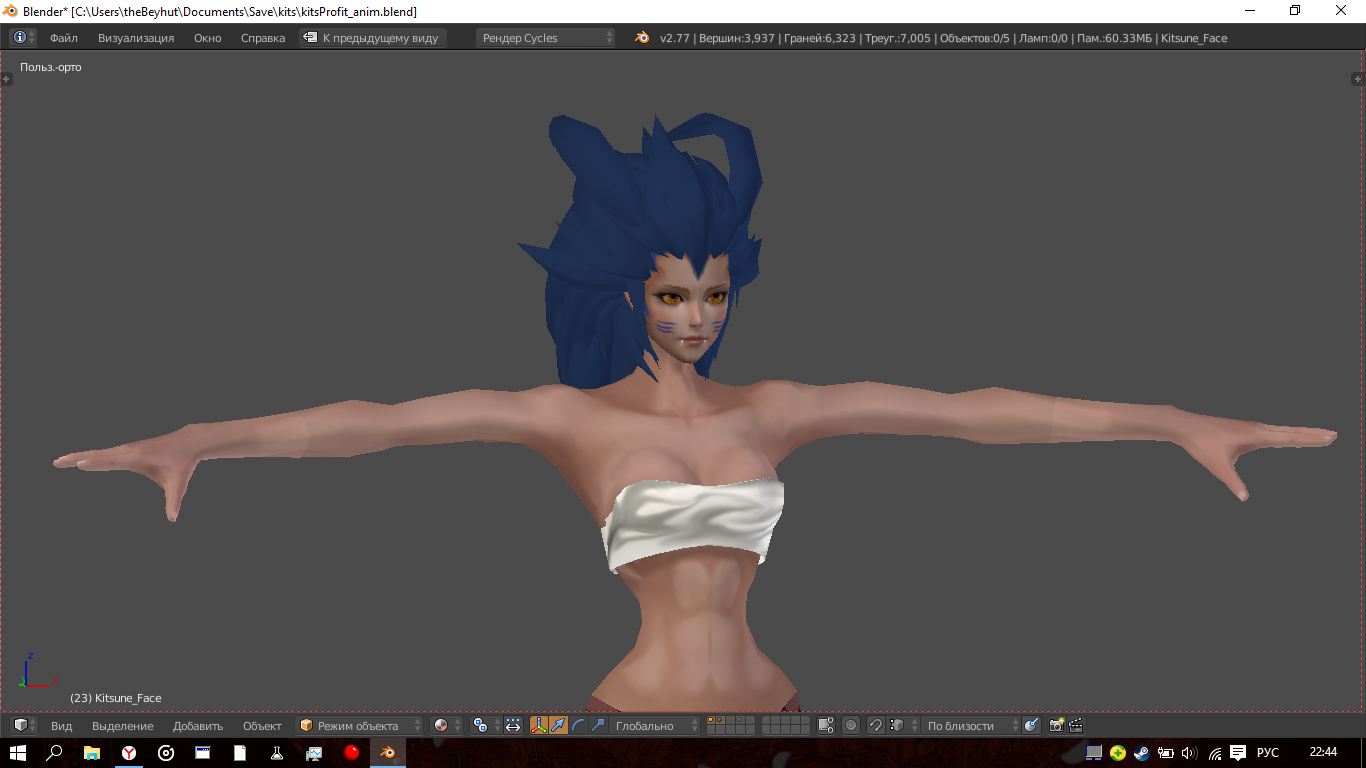This screenshot has height=768, width=1366.
Task: Open the Action Center notifications icon
Action: (x=1238, y=753)
